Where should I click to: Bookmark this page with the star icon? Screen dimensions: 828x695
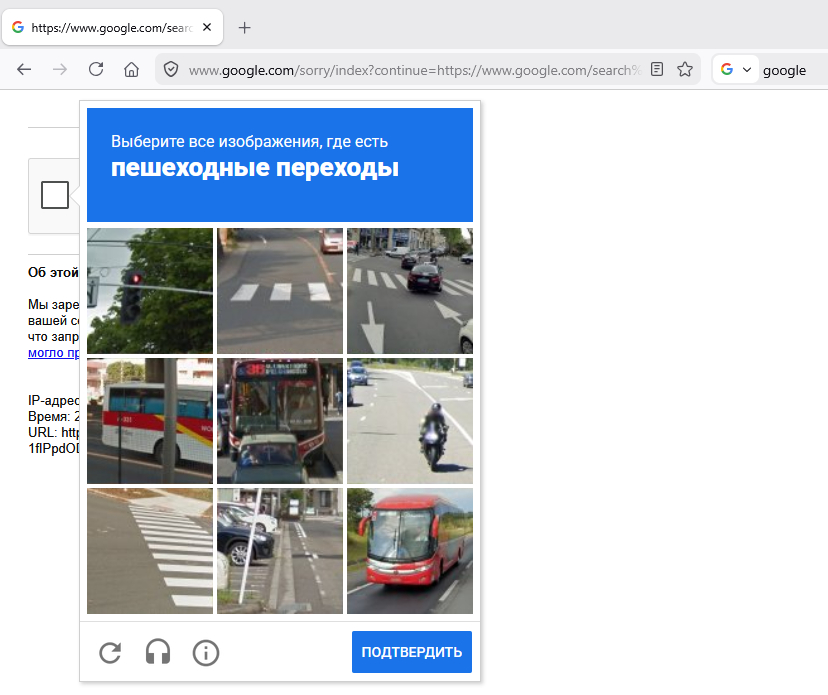[685, 70]
